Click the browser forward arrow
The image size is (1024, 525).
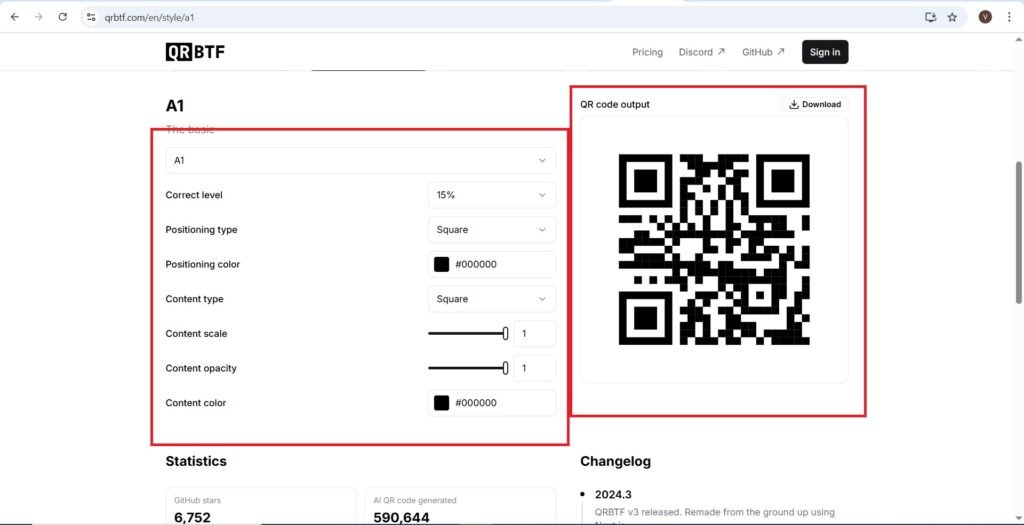click(x=39, y=17)
